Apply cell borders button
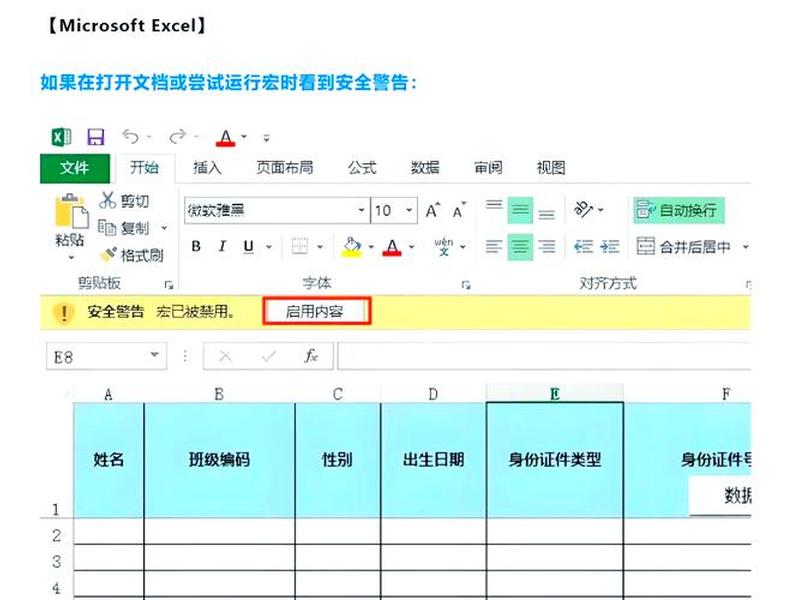Screen dimensions: 800x600 pos(299,246)
